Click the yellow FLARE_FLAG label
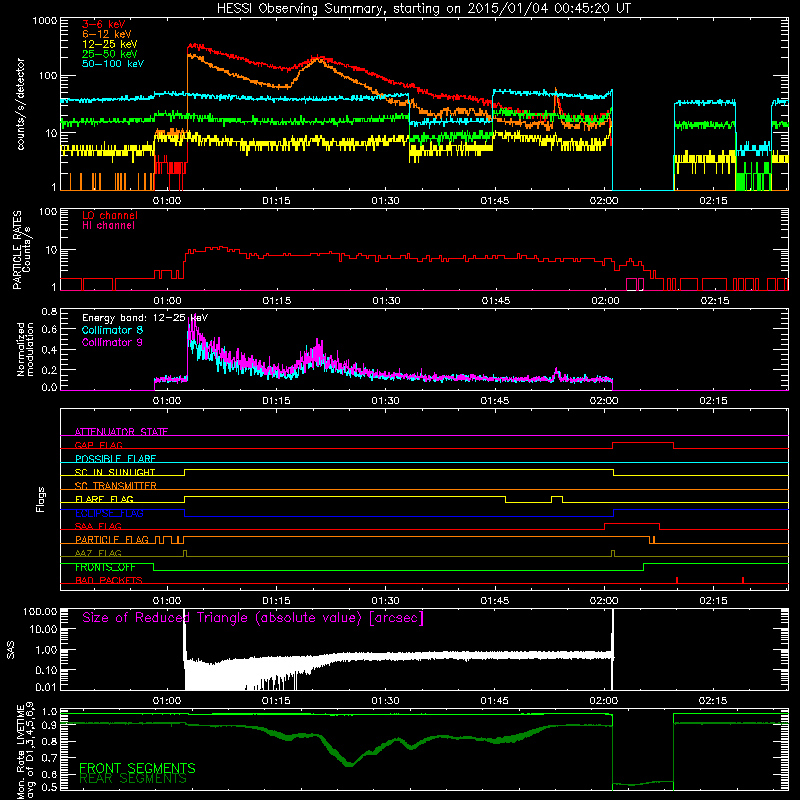 pos(104,499)
